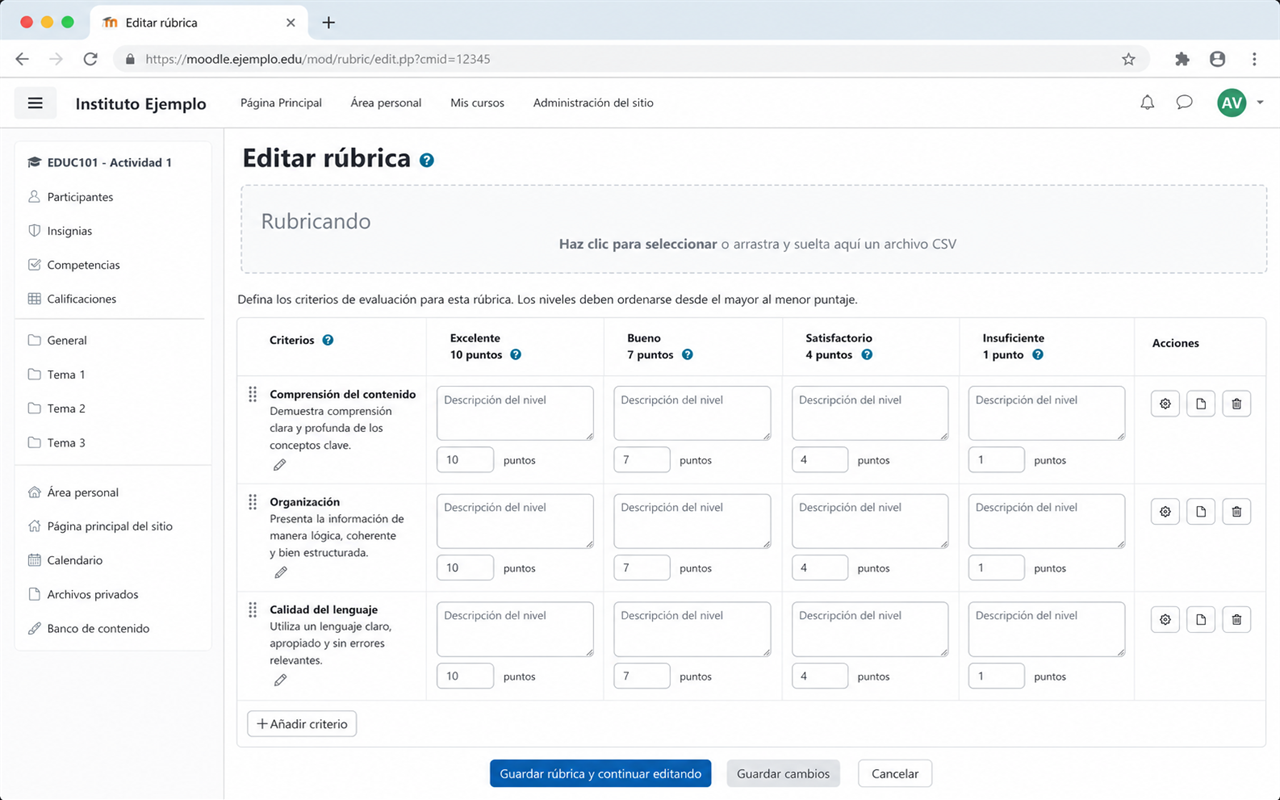This screenshot has height=800, width=1280.
Task: Click Insuficiente points field for Calidad del lenguaje
Action: (x=996, y=676)
